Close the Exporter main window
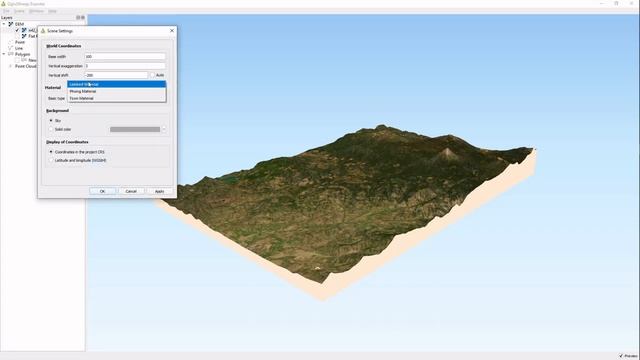The height and width of the screenshot is (360, 640). 632,3
